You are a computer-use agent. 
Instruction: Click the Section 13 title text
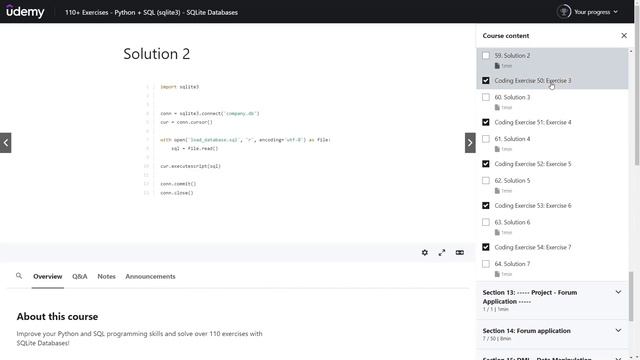pos(530,297)
